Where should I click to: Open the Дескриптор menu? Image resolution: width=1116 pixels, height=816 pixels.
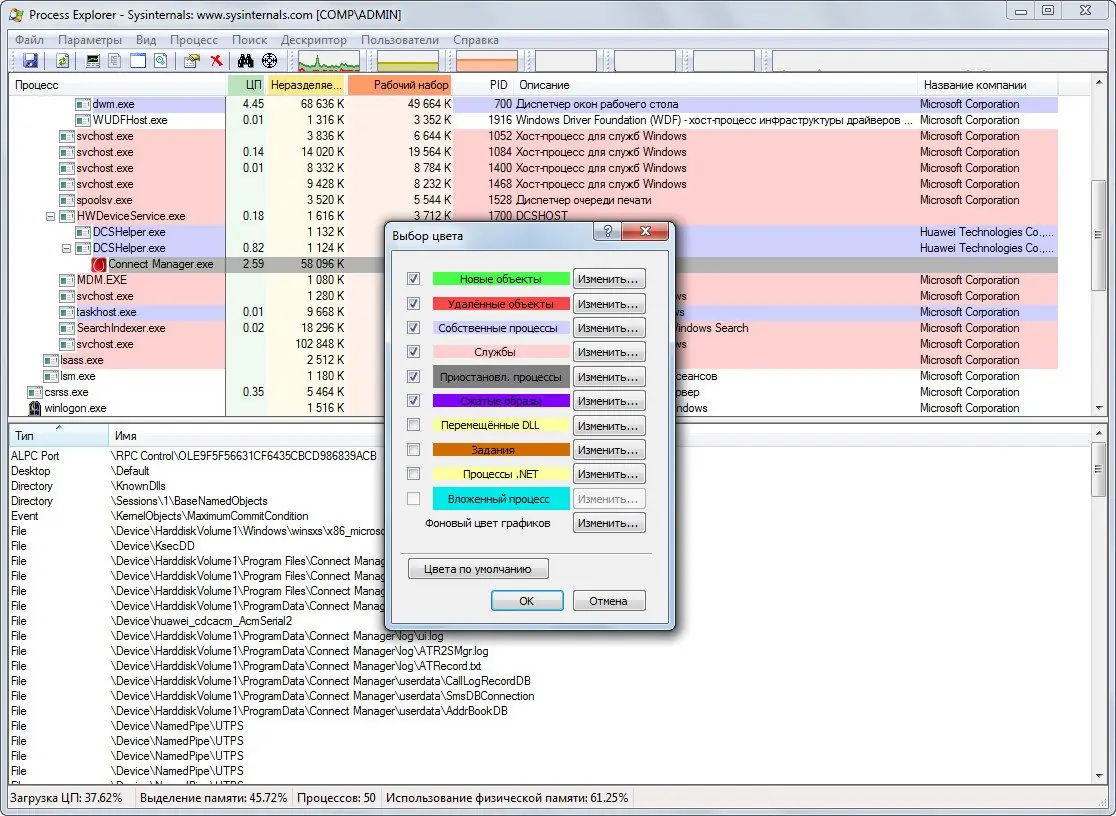[x=314, y=40]
